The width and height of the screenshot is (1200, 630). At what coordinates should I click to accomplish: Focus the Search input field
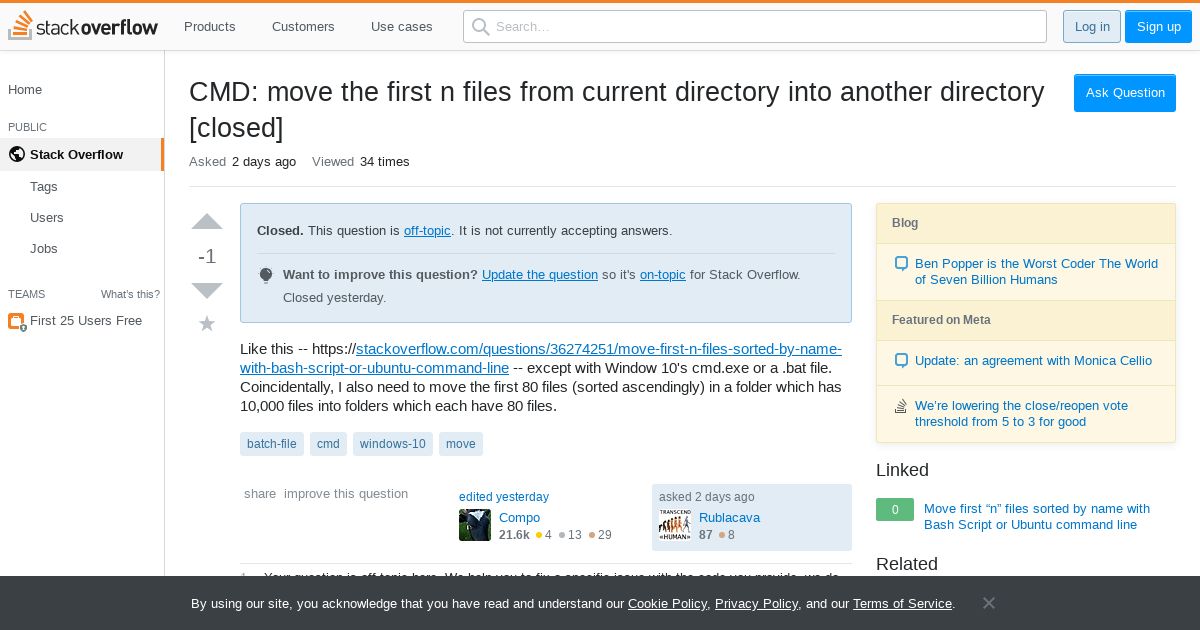click(x=755, y=27)
